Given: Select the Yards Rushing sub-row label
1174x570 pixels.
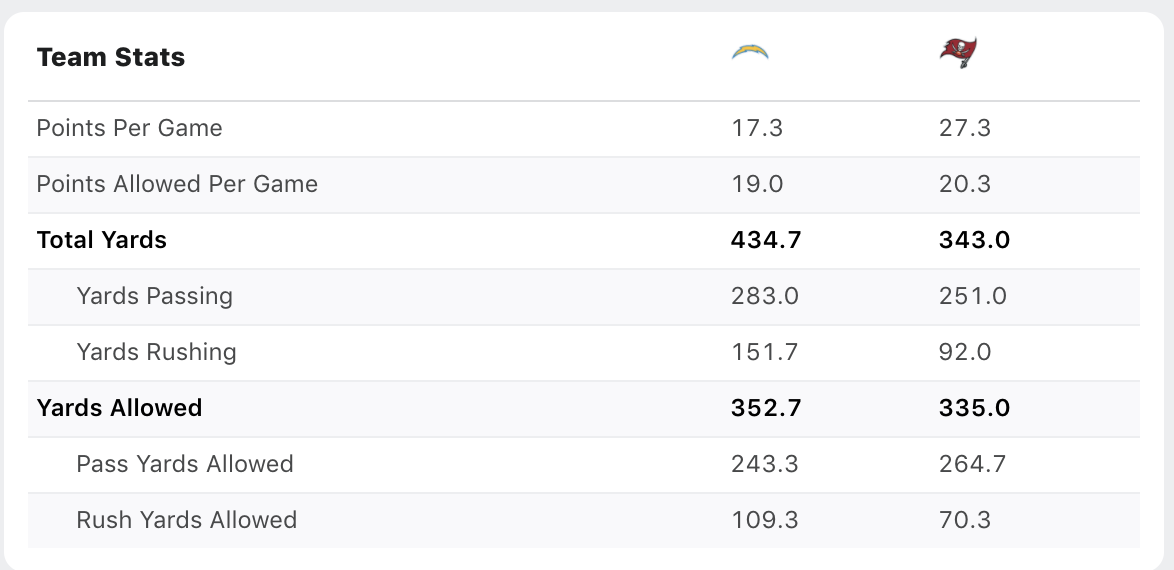Looking at the screenshot, I should pos(157,352).
